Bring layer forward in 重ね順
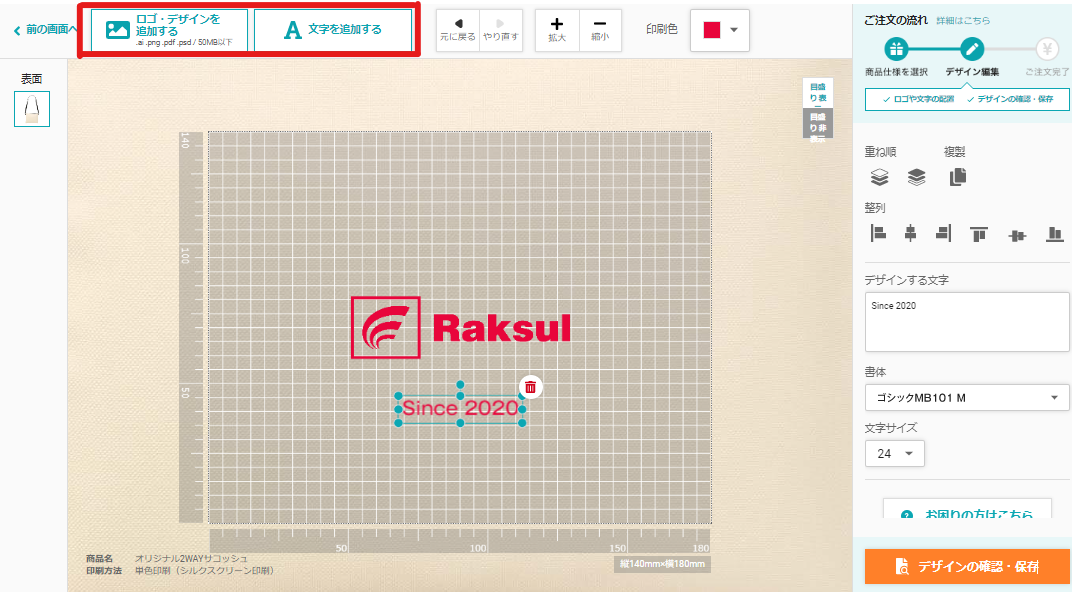Viewport: 1072px width, 592px height. [879, 177]
